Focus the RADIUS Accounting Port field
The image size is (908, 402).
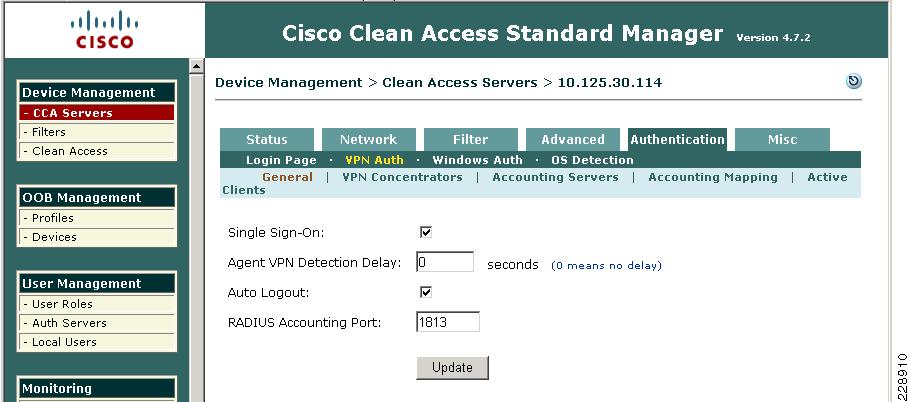coord(448,322)
